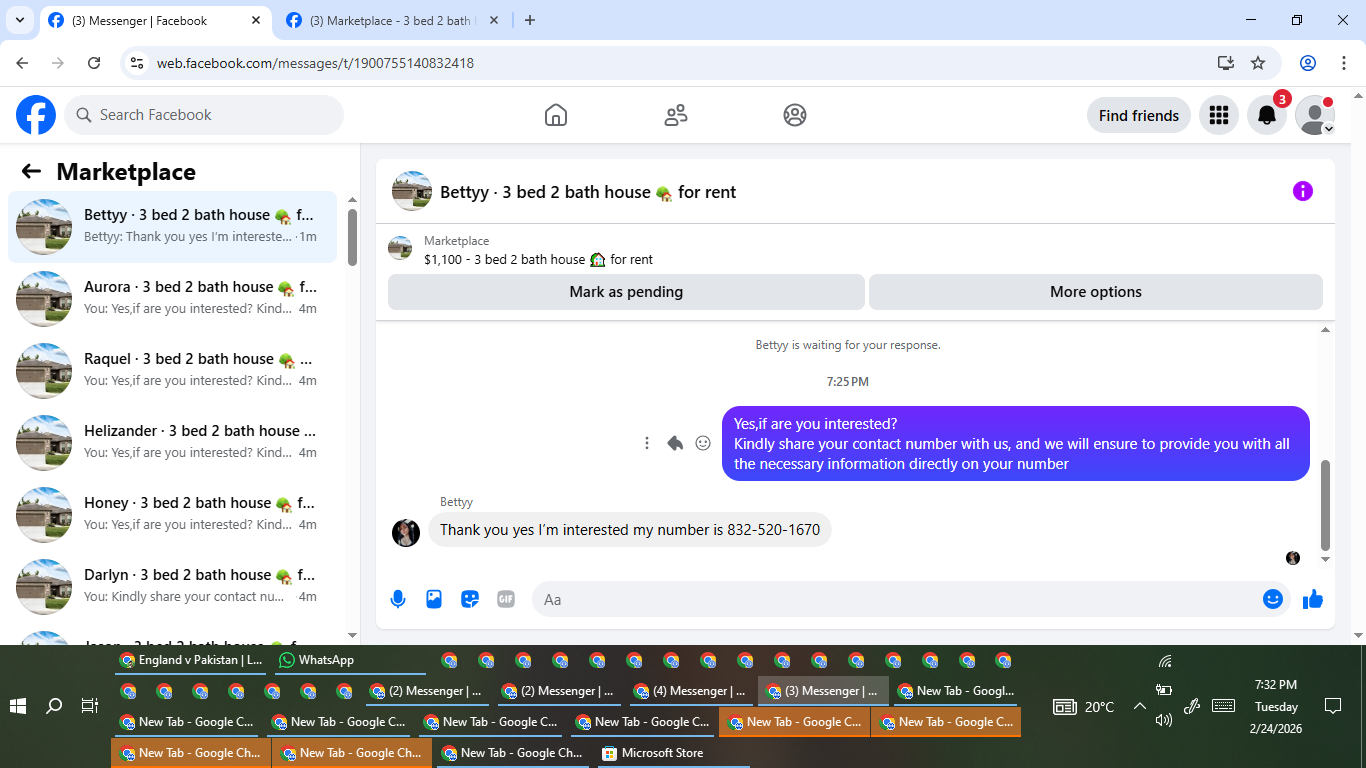The width and height of the screenshot is (1366, 768).
Task: React to the sent message with emoji
Action: coord(703,443)
